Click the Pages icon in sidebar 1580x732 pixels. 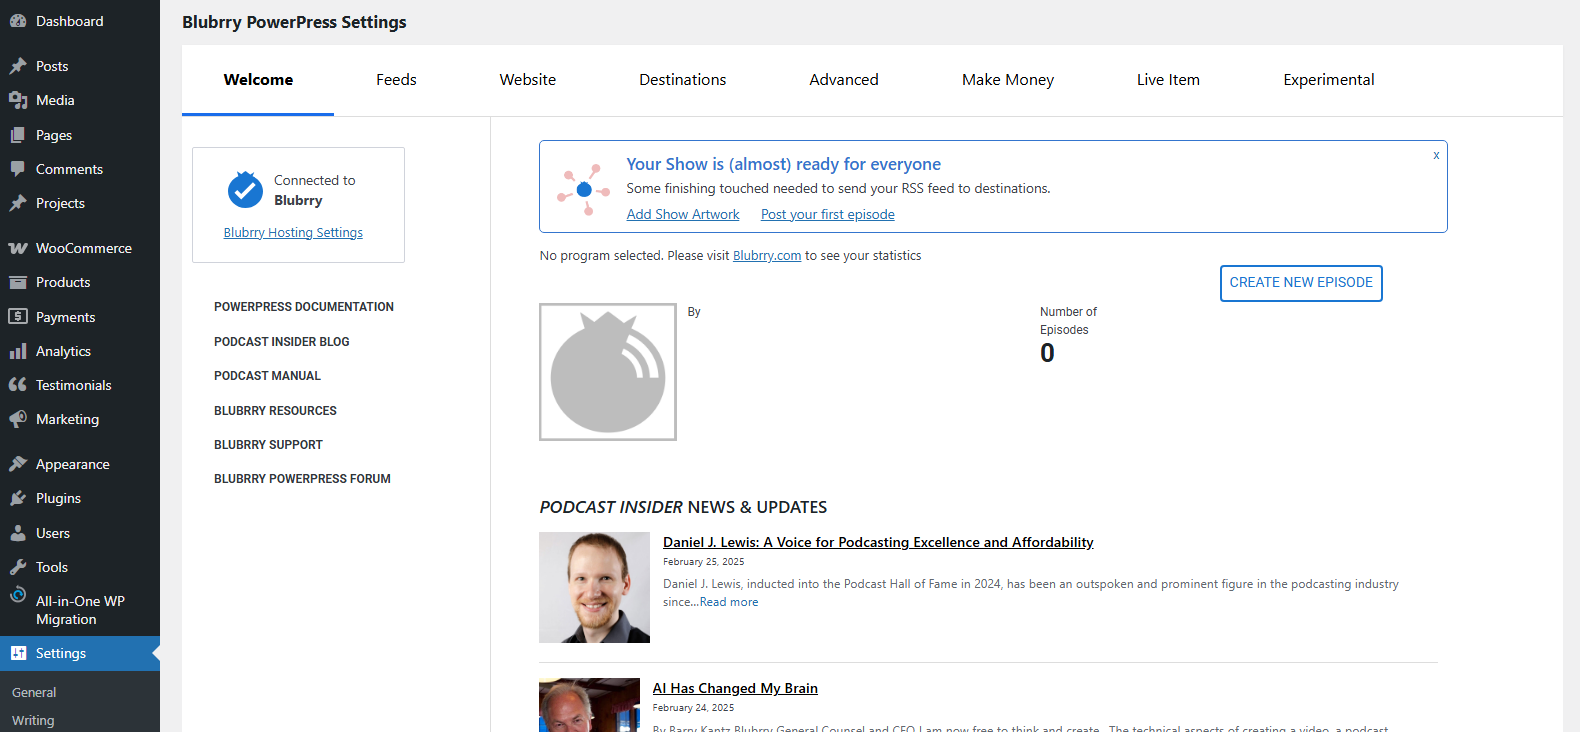coord(18,135)
